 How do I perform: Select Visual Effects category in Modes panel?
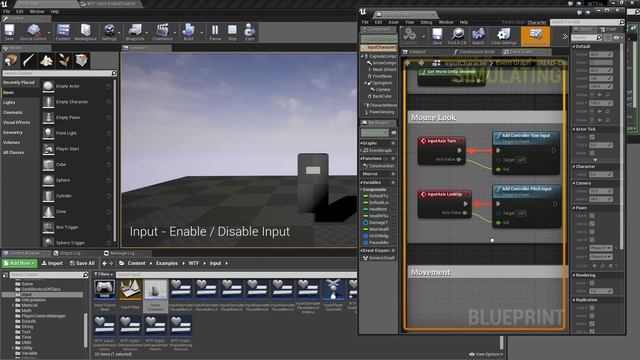pyautogui.click(x=17, y=122)
